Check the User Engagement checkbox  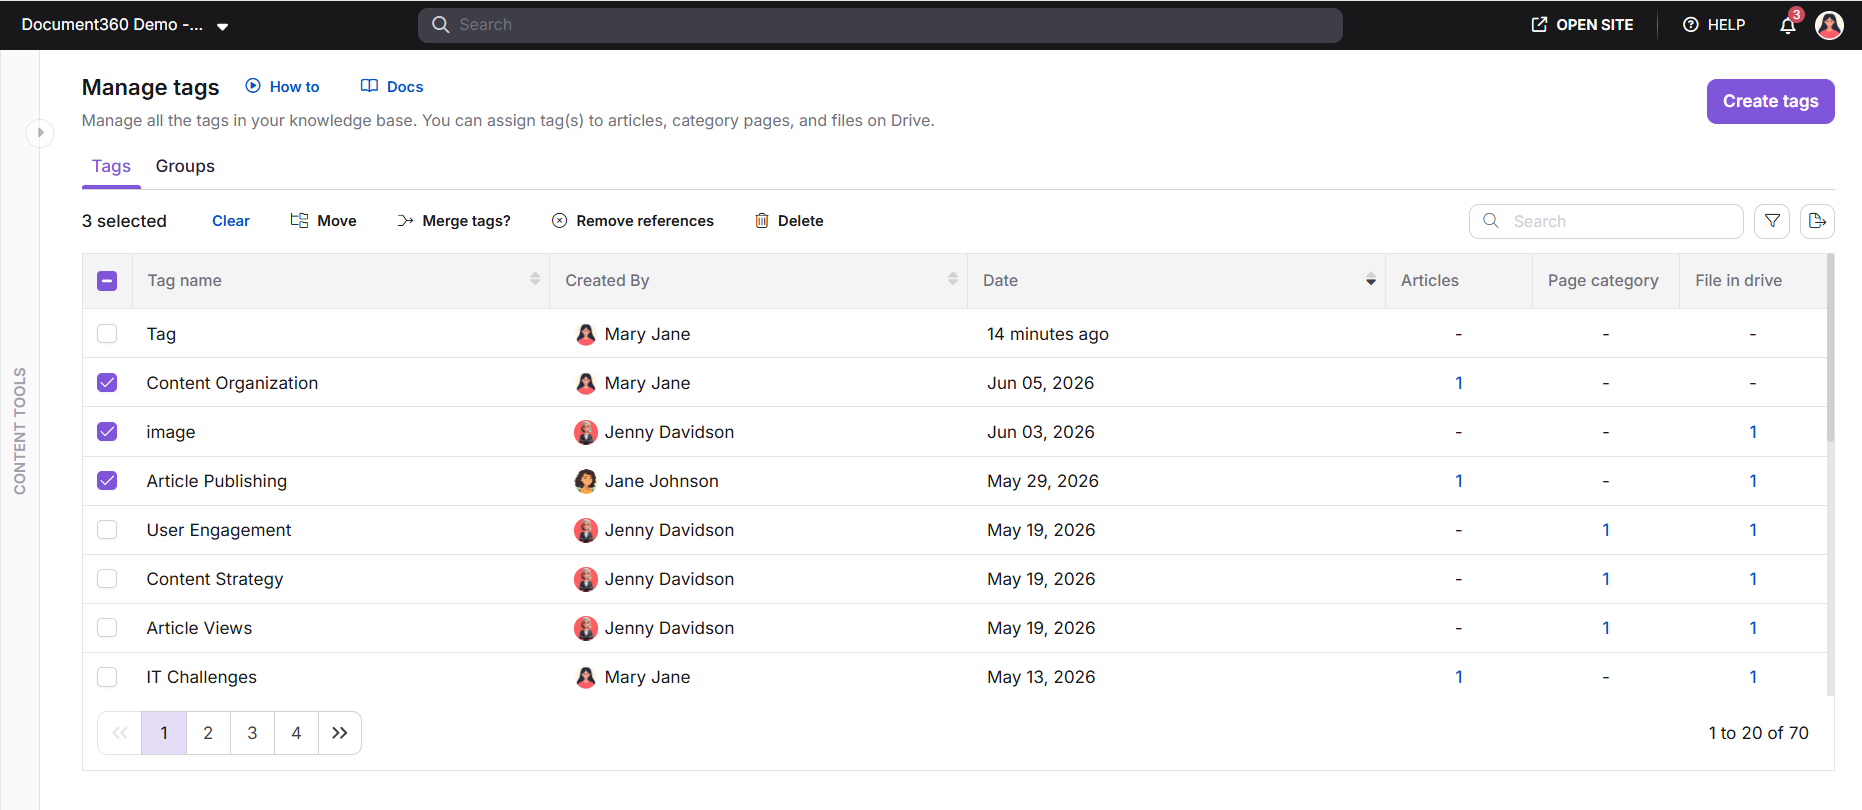(x=107, y=530)
